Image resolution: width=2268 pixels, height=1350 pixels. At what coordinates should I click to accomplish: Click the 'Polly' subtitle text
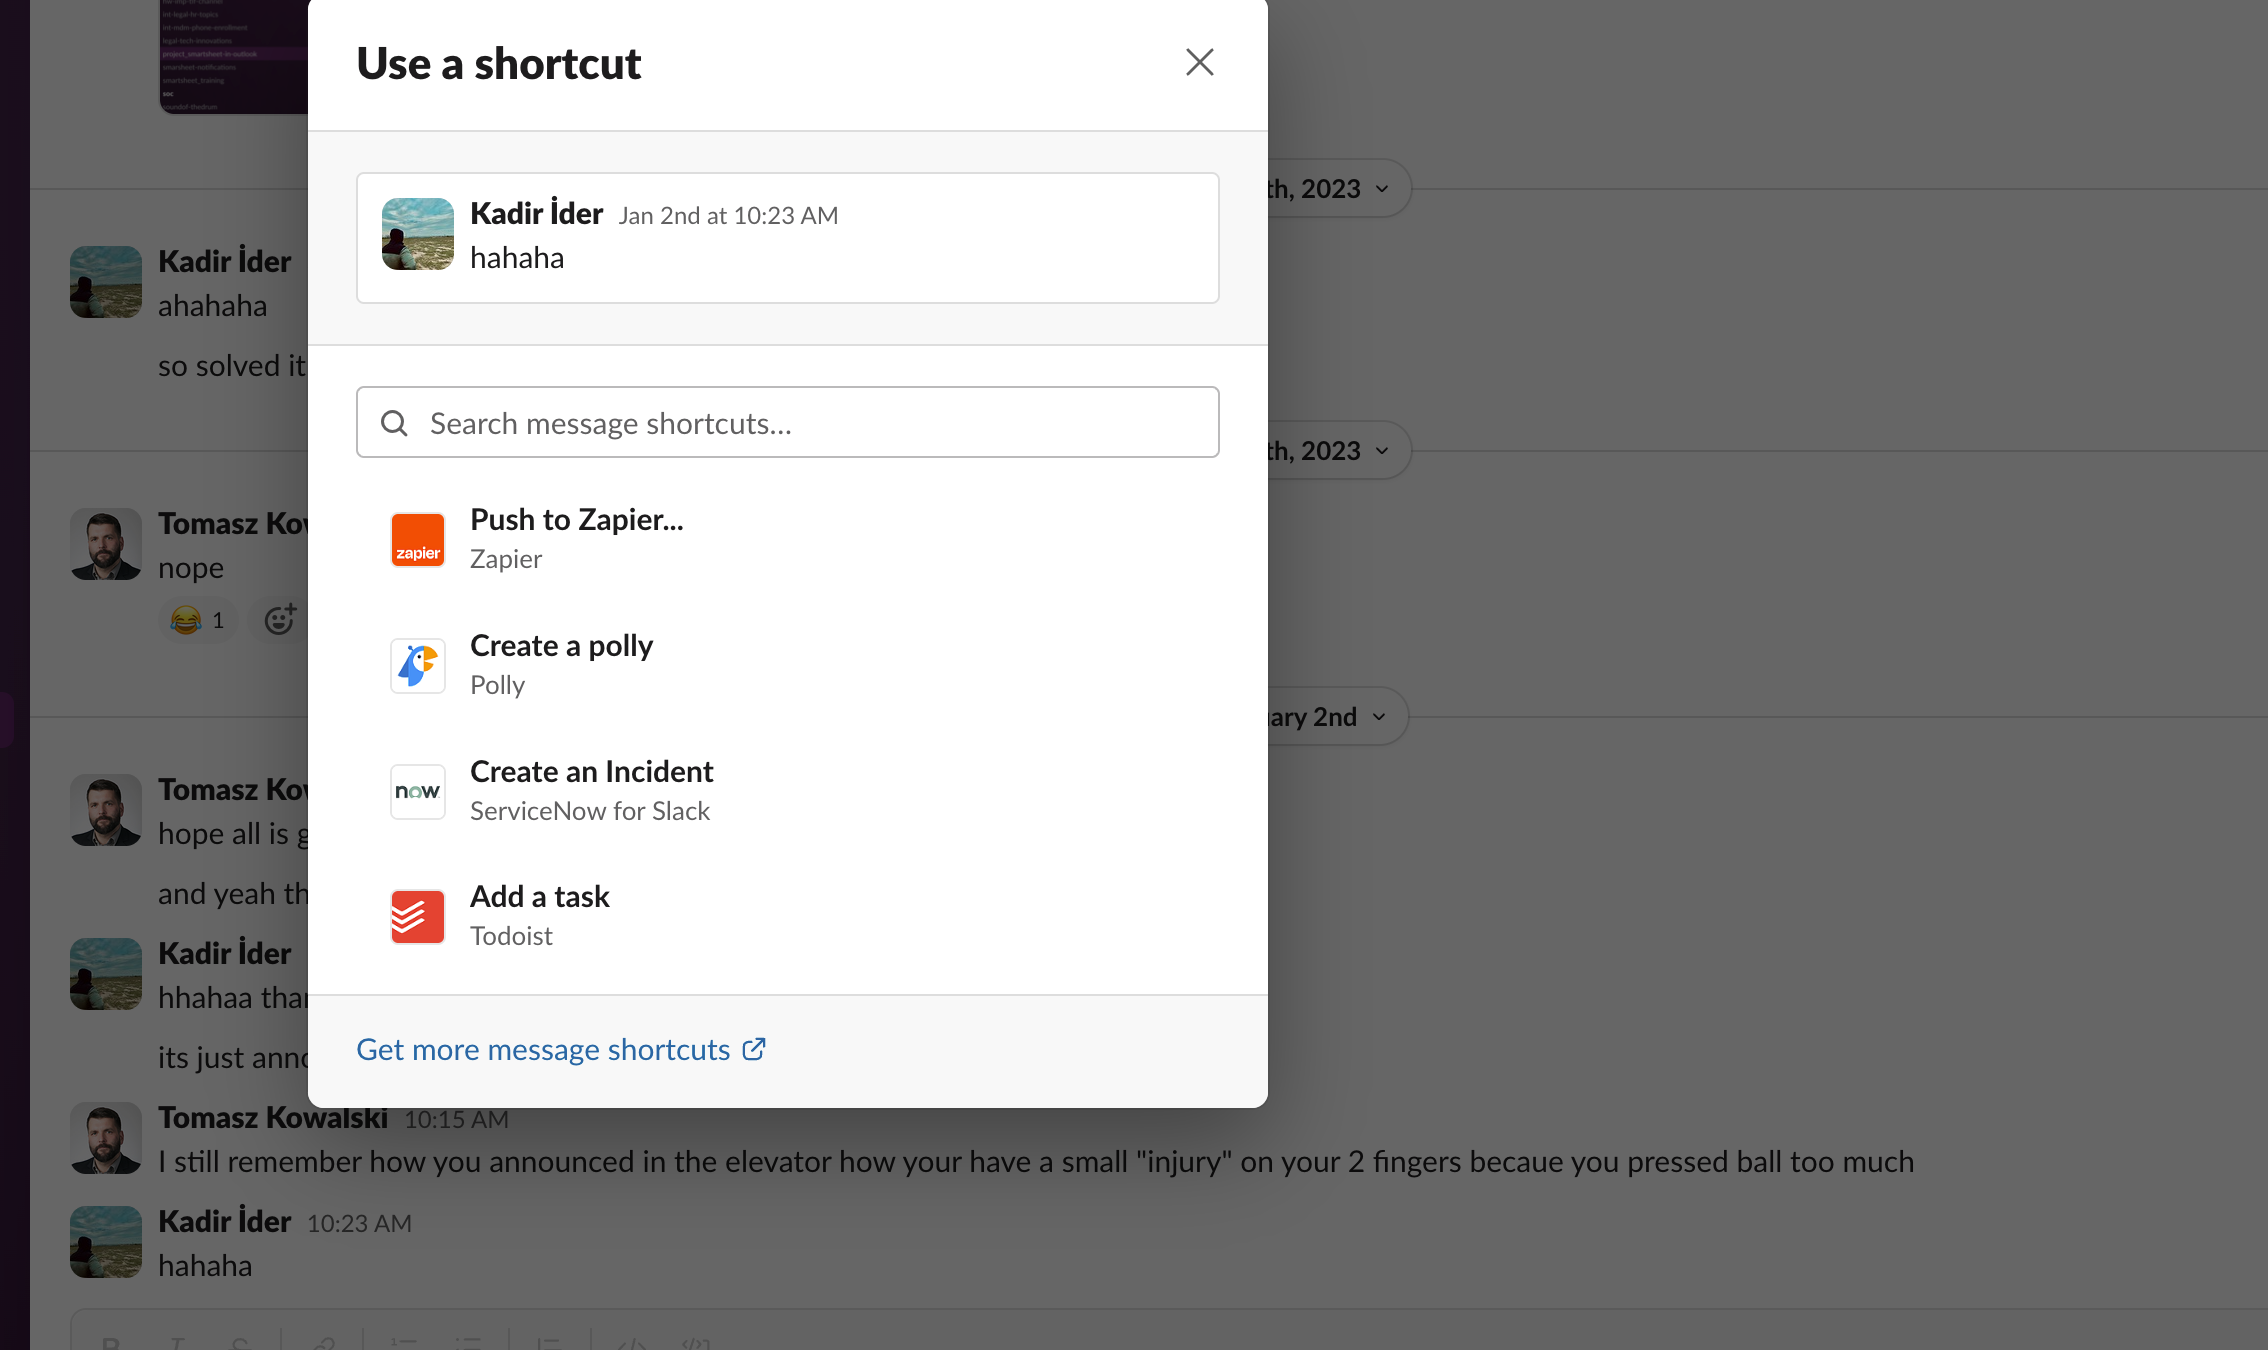pos(497,685)
